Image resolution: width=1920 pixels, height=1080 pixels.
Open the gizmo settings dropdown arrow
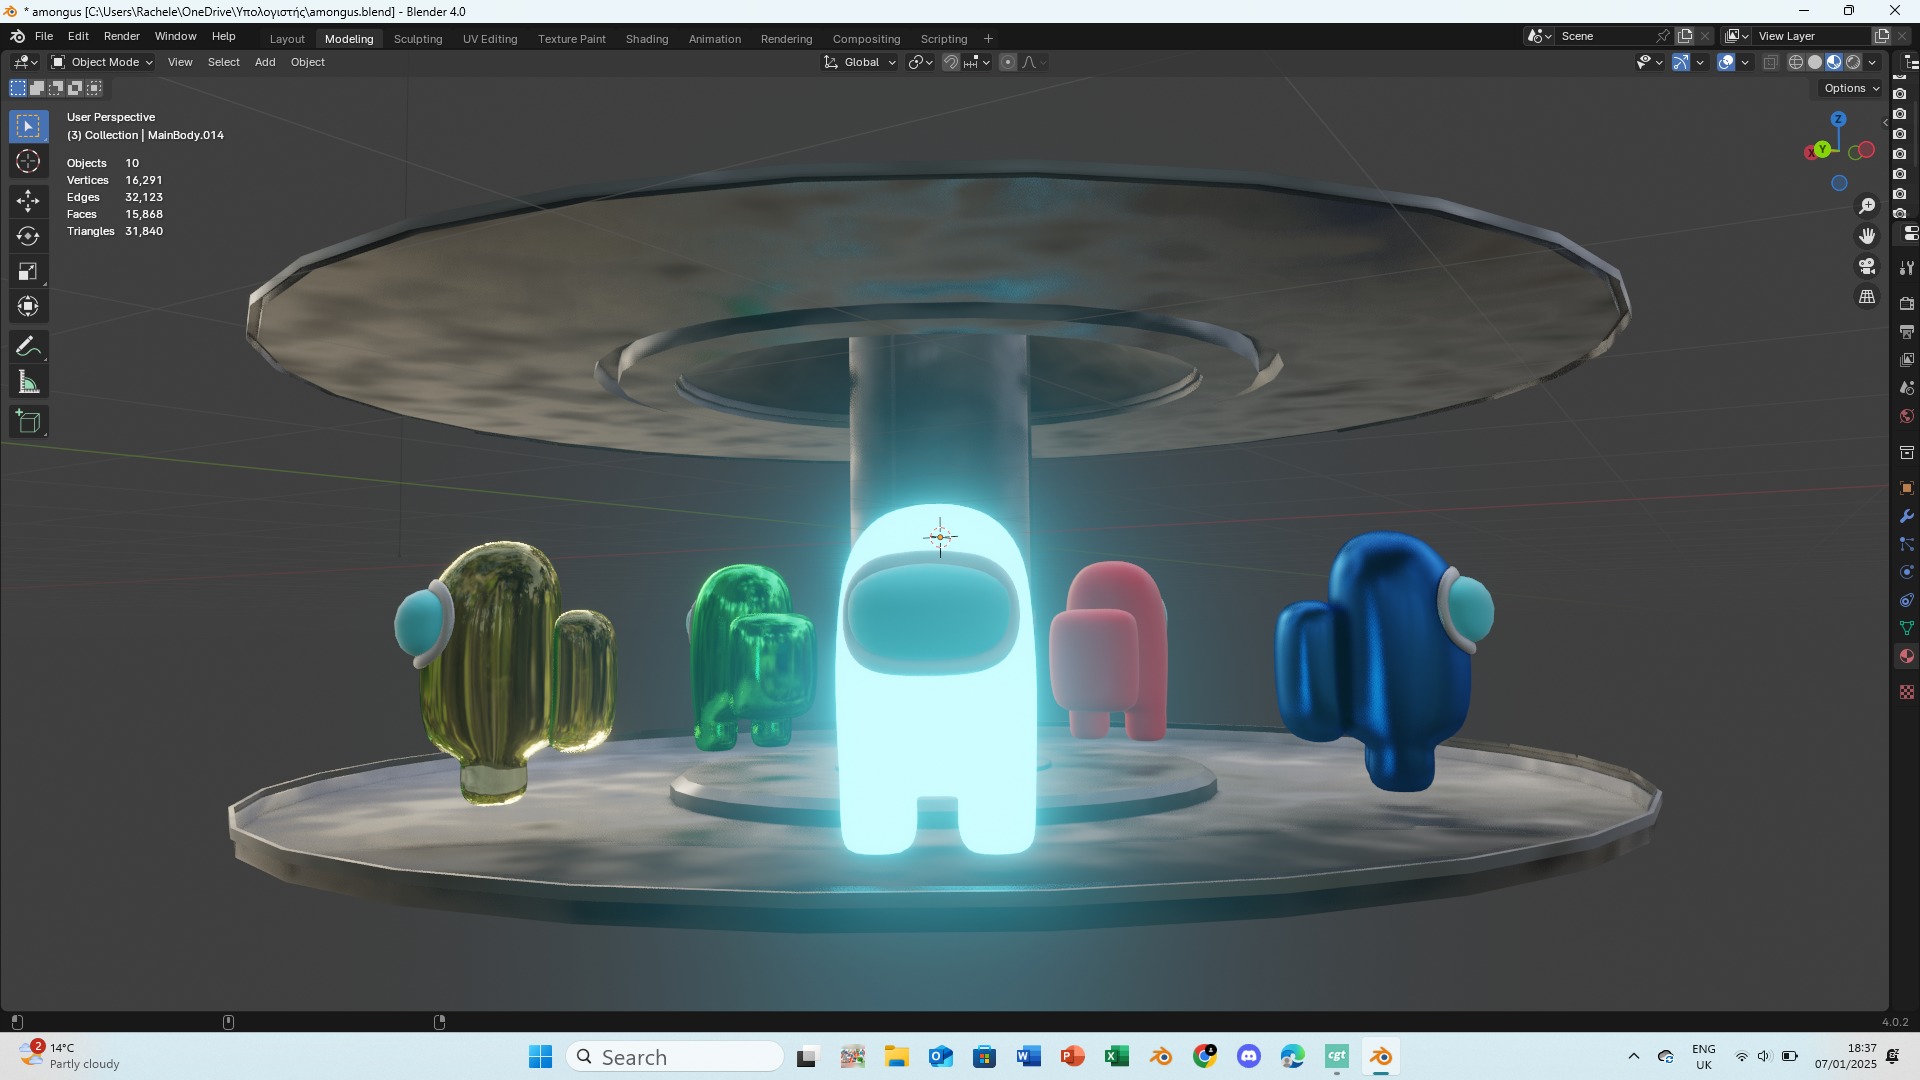(x=1700, y=62)
